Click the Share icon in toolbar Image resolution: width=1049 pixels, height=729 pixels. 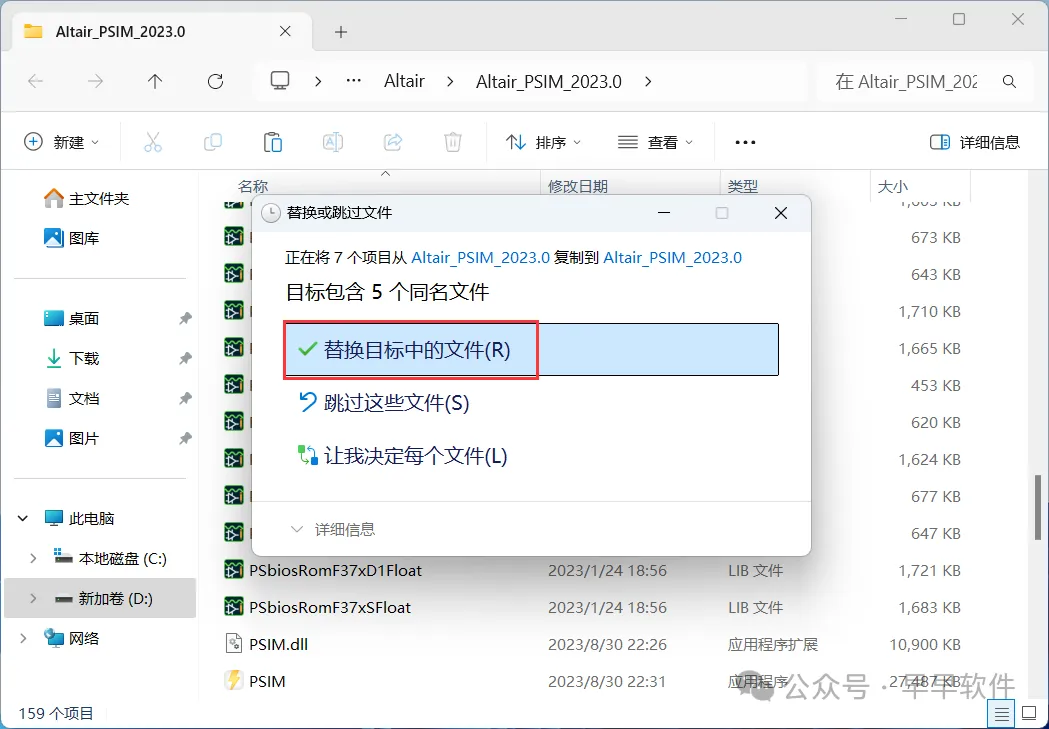[393, 142]
